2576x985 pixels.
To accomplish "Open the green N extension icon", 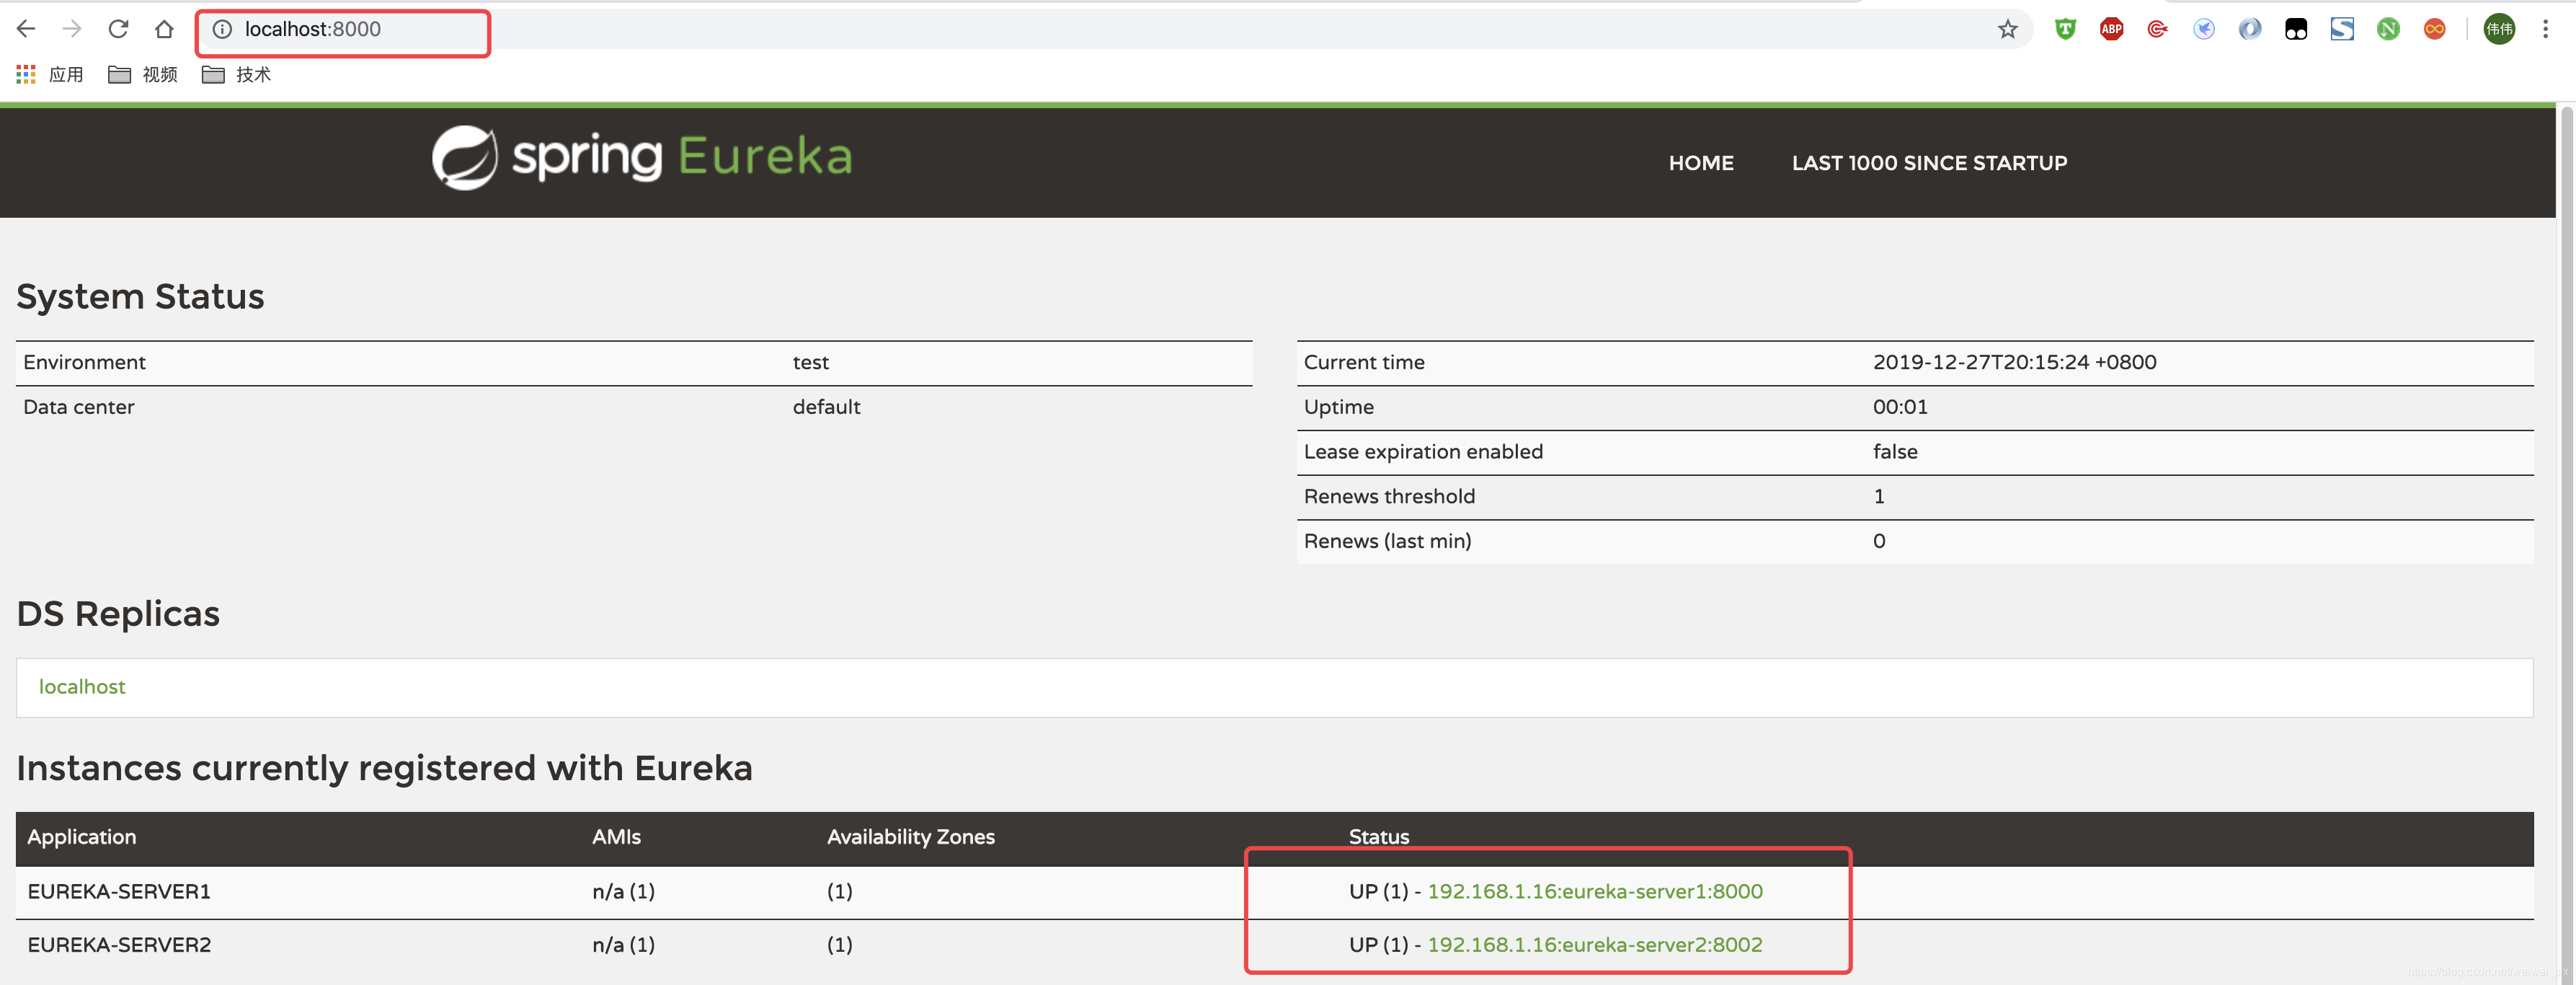I will pos(2387,29).
